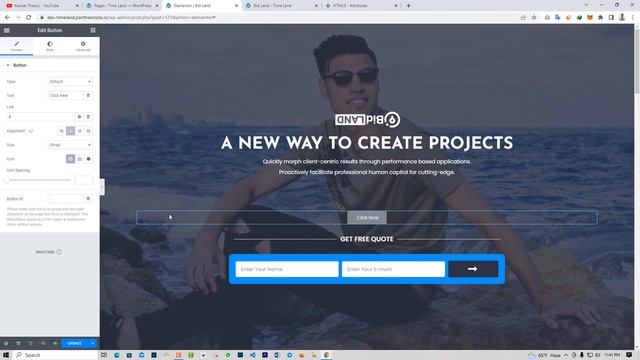Screen dimensions: 640x360
Task: Bookmark this page with the star icon
Action: tap(534, 18)
